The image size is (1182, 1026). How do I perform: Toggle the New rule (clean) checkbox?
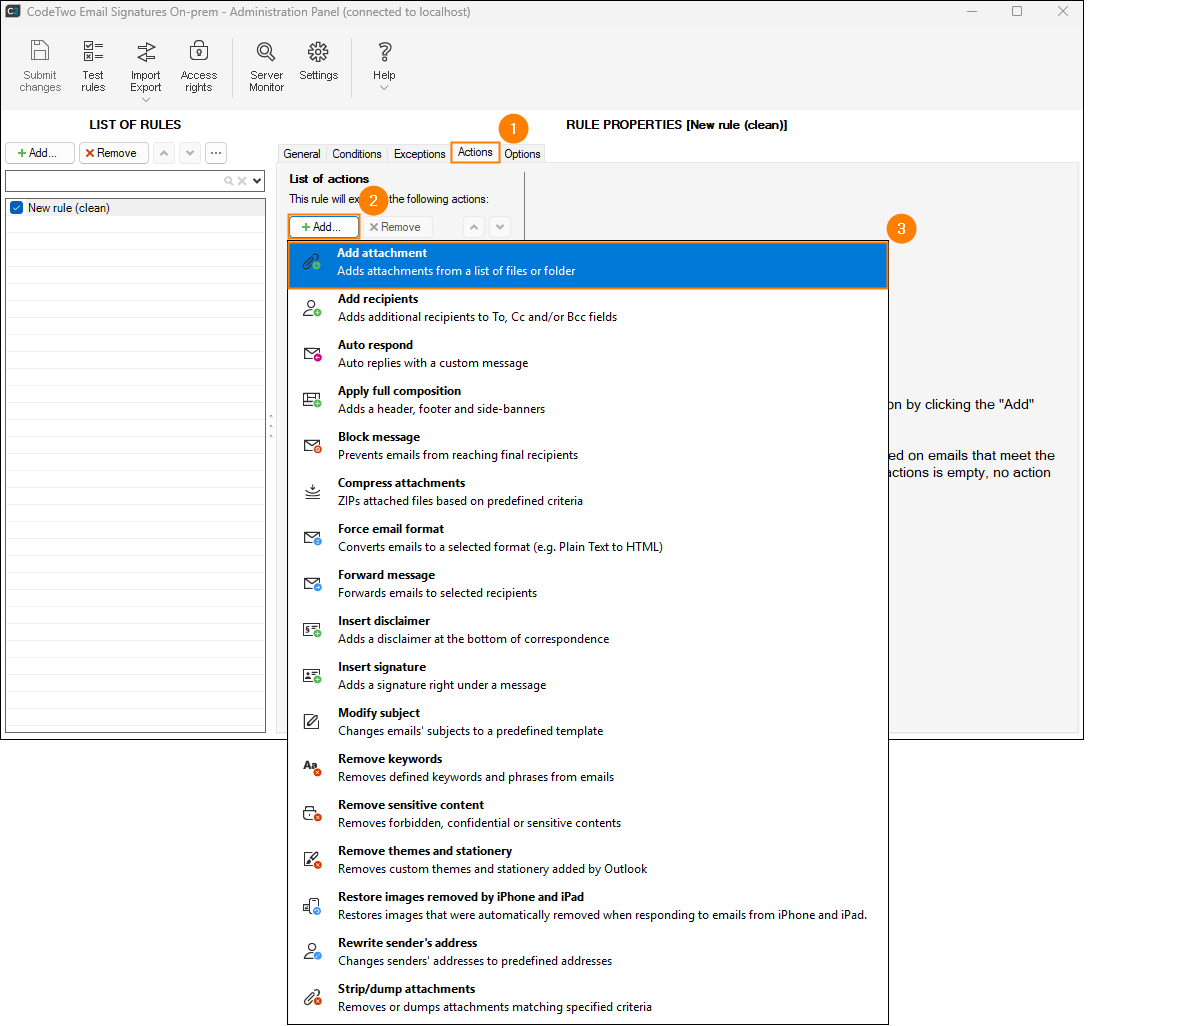tap(16, 208)
